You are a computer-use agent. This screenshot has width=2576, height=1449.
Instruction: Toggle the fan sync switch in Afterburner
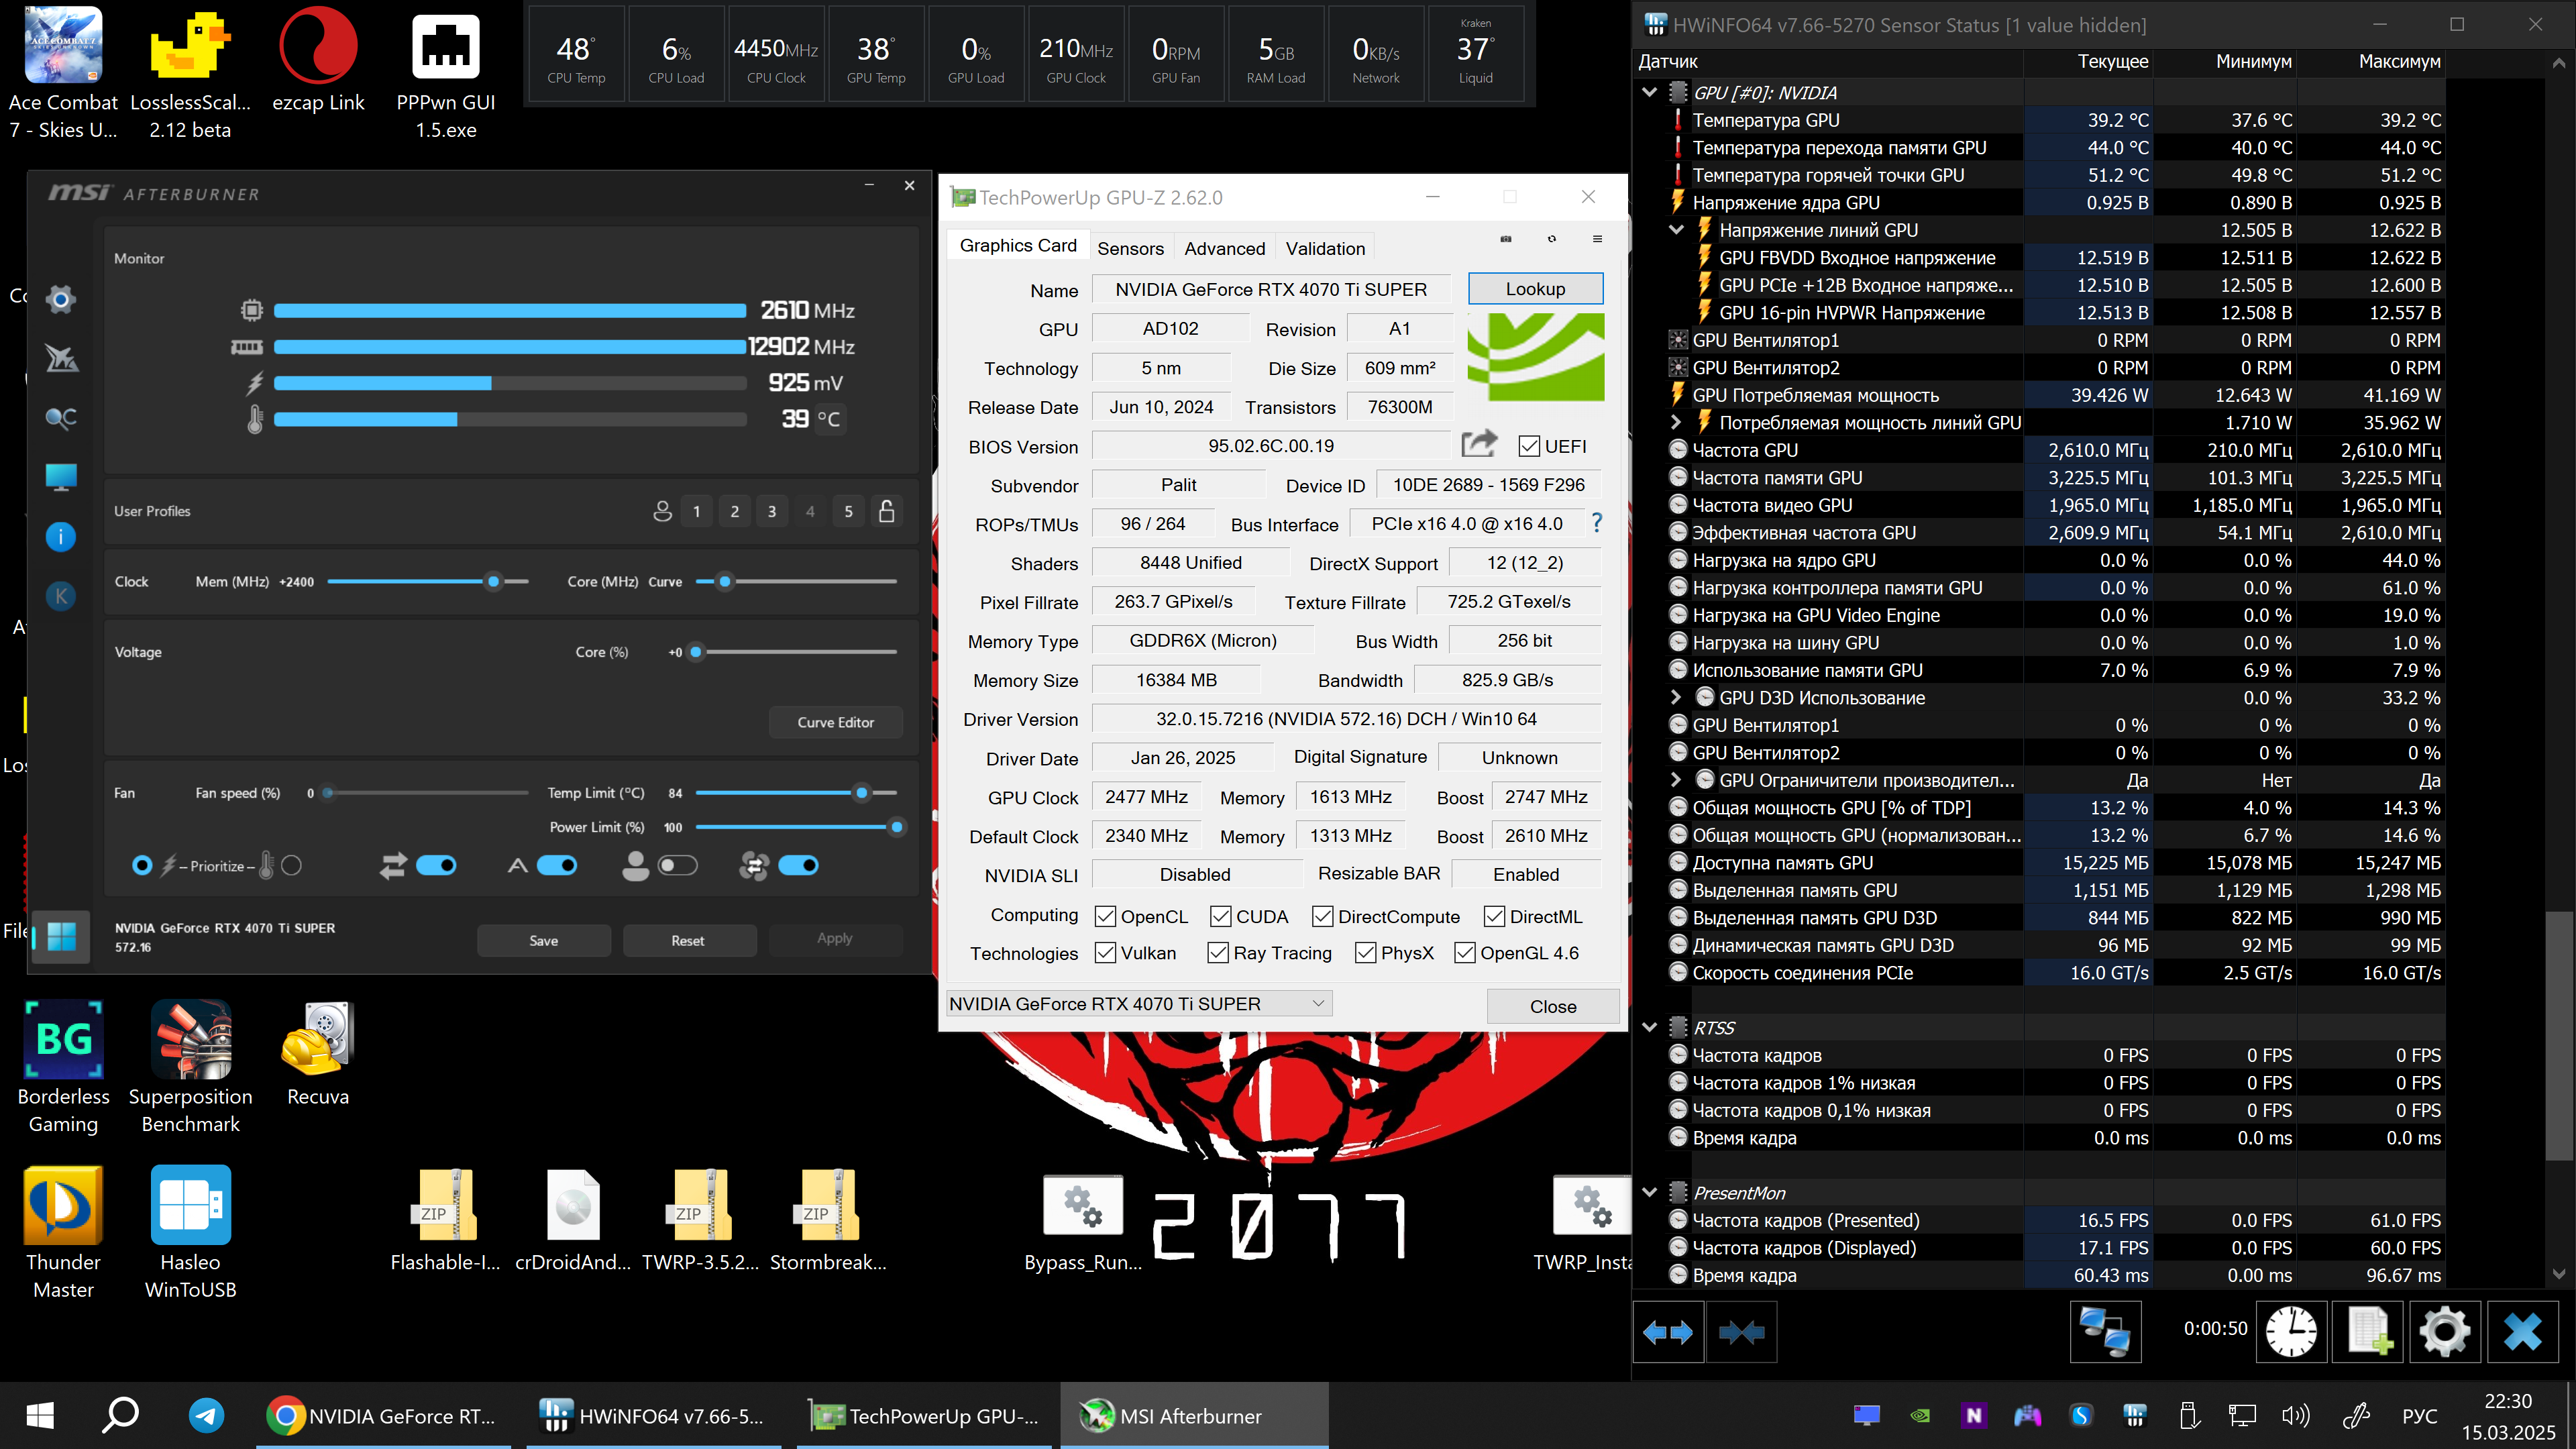798,865
